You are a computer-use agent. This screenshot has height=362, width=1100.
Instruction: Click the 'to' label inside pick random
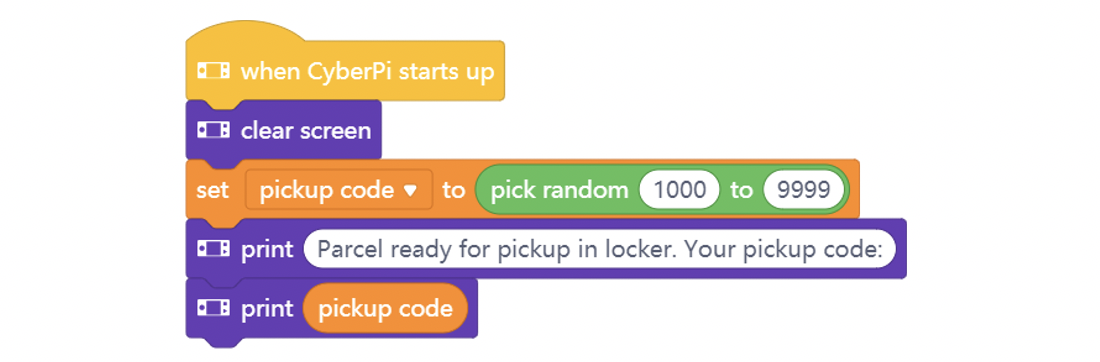742,190
